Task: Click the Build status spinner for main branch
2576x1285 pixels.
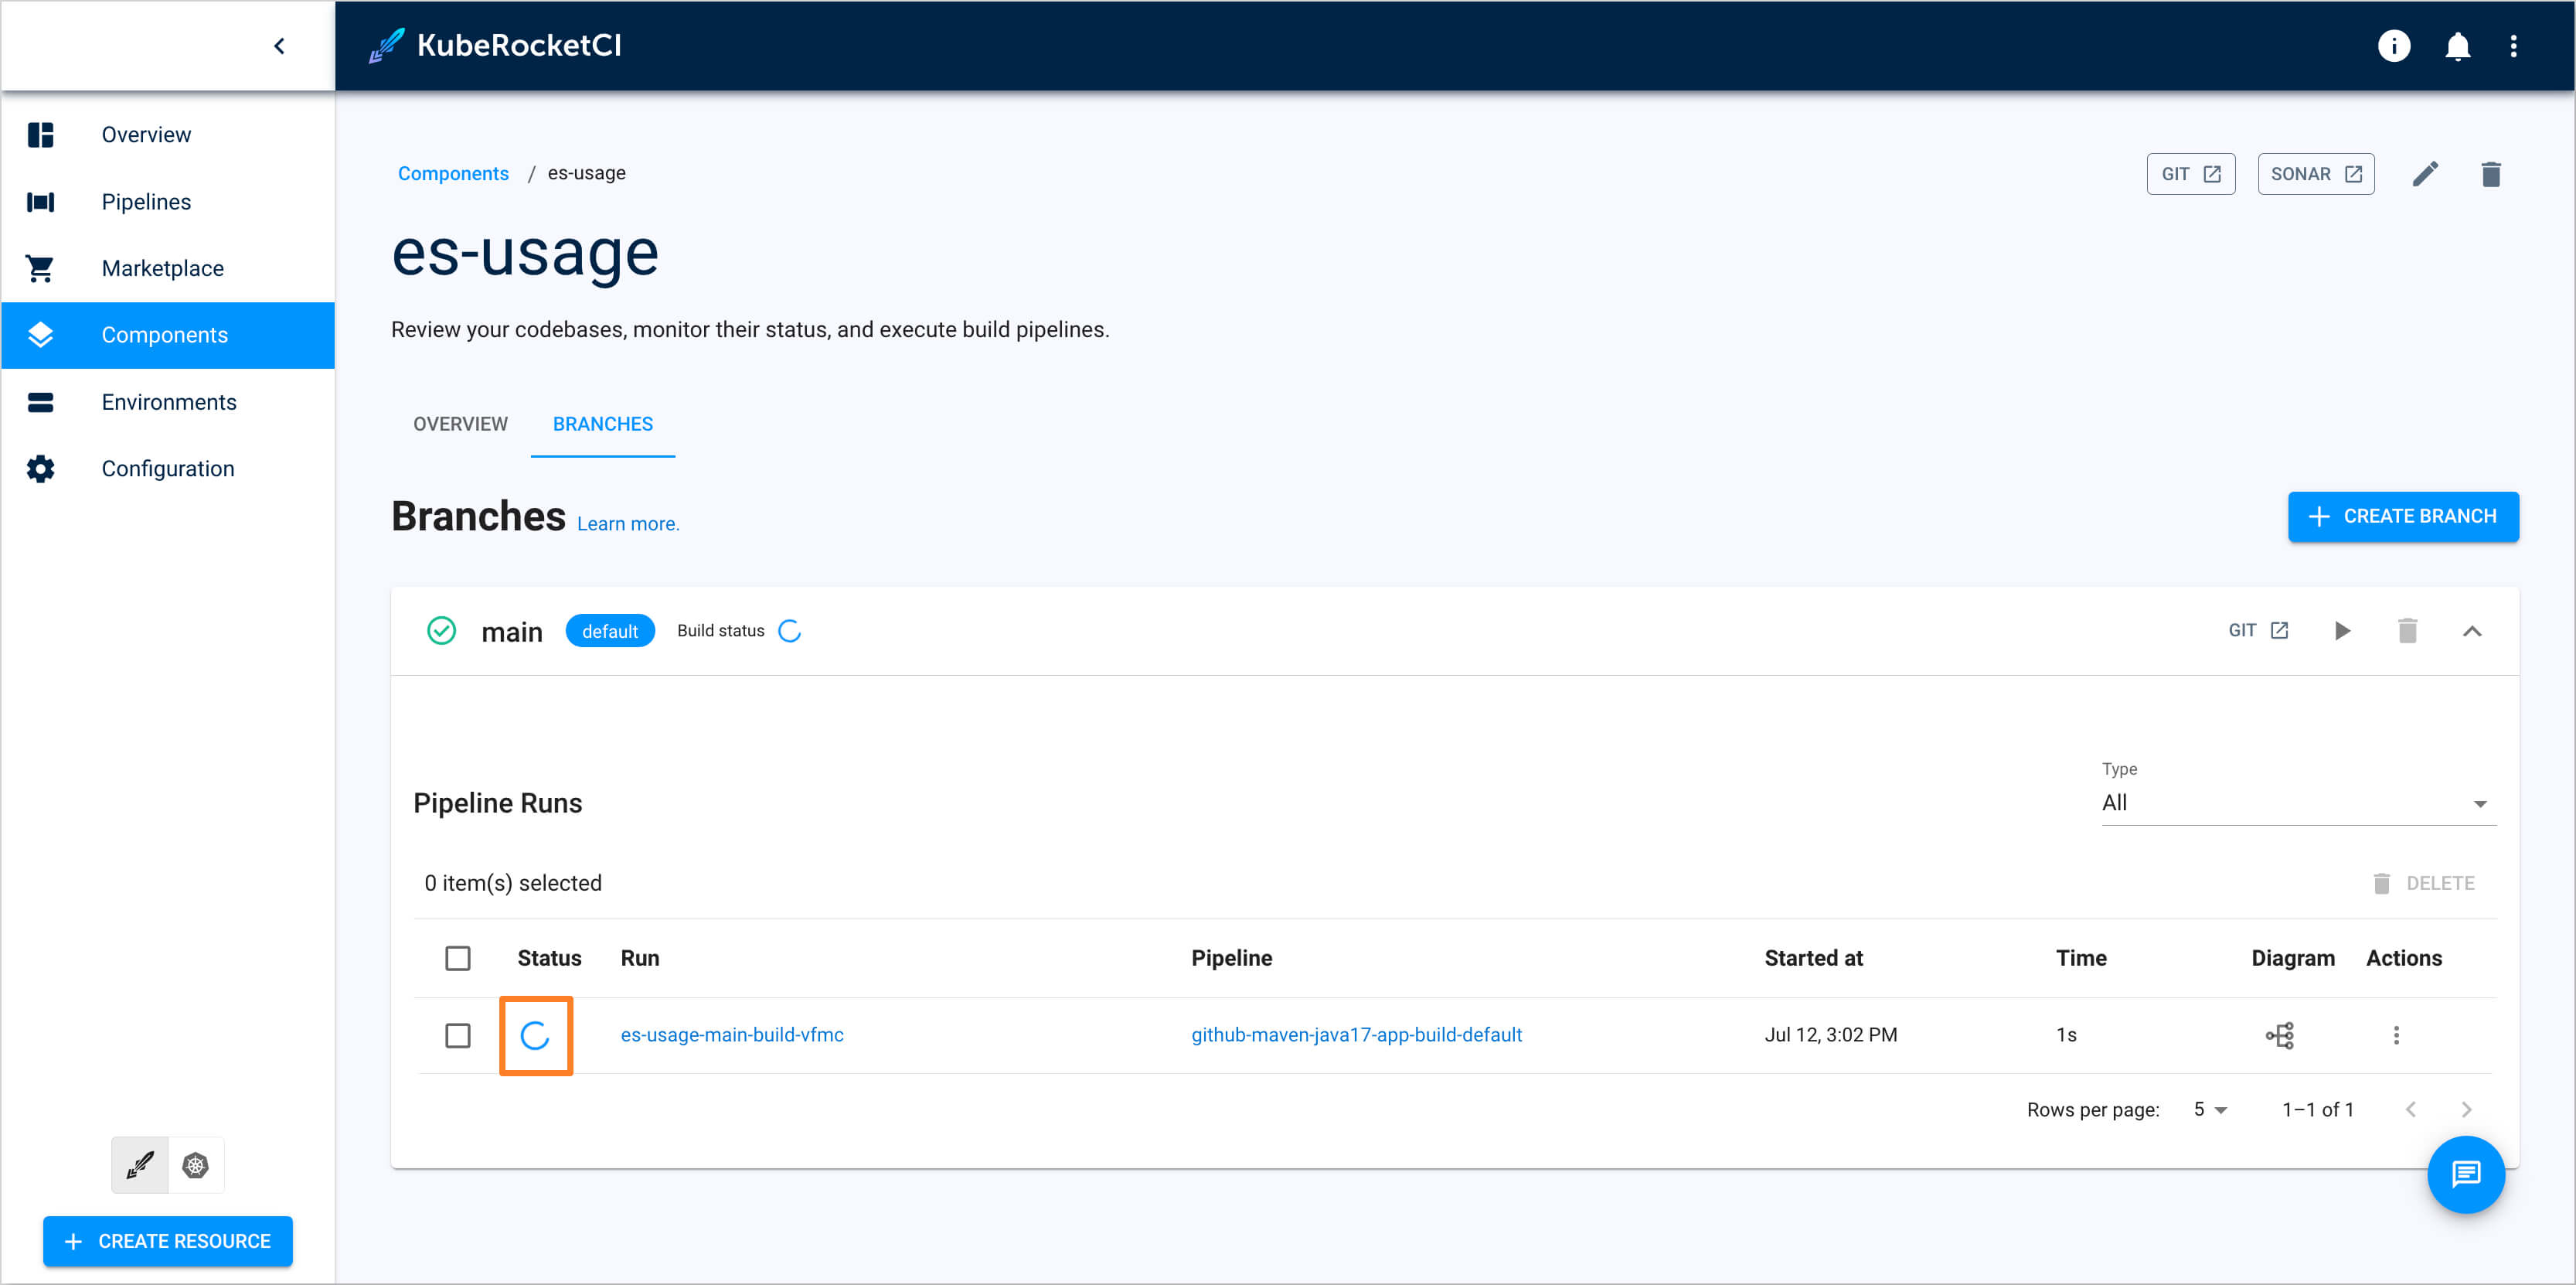Action: 790,630
